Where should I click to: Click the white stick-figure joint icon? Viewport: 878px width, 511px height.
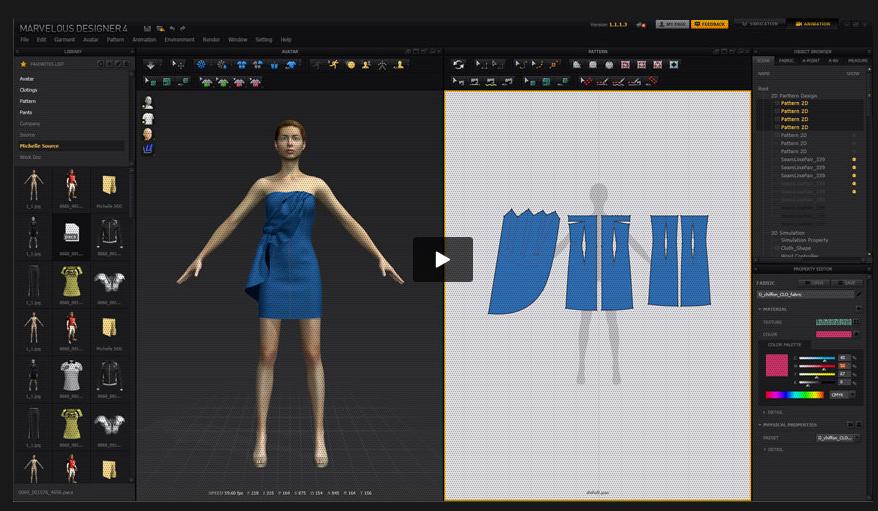point(382,65)
